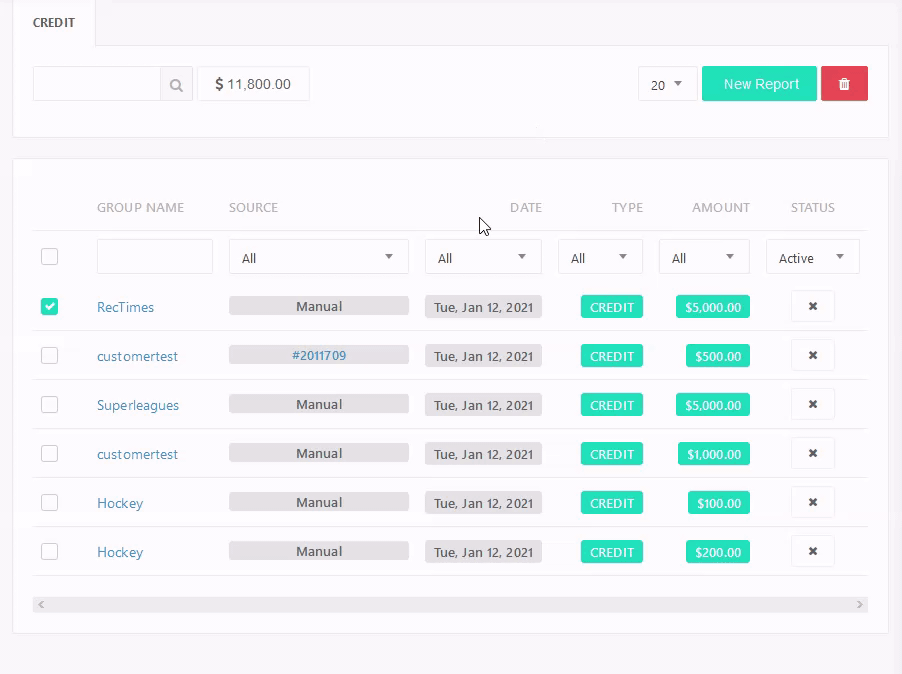Click the X icon in the $1,000.00 row
This screenshot has width=902, height=674.
(812, 454)
